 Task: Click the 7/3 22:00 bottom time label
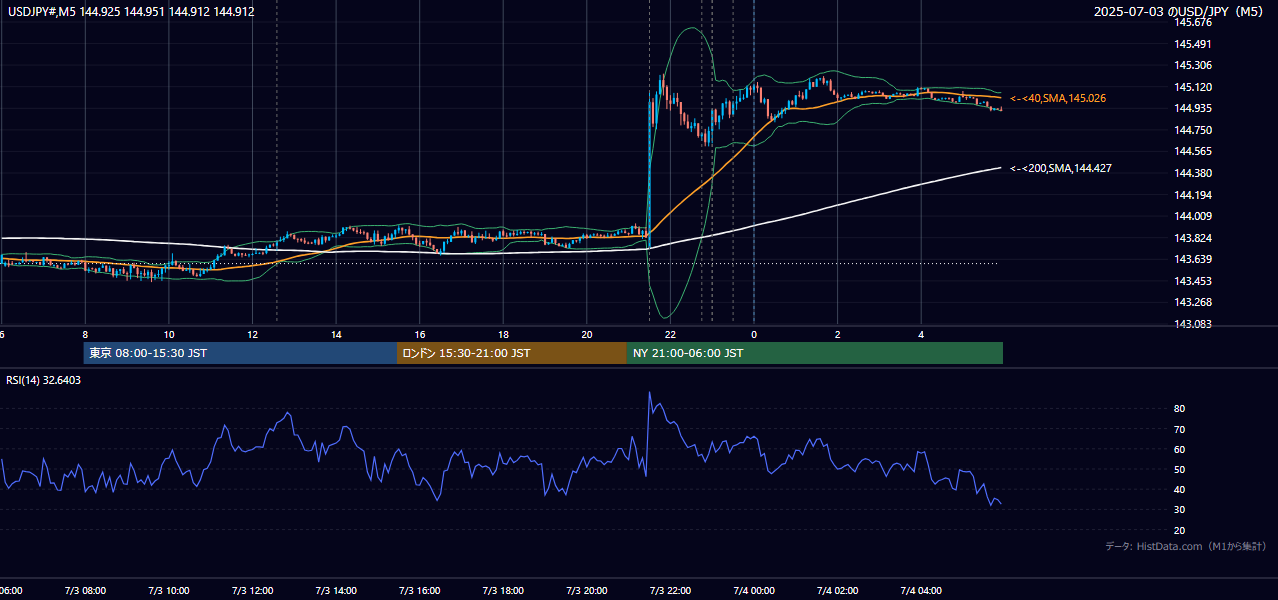(x=670, y=591)
